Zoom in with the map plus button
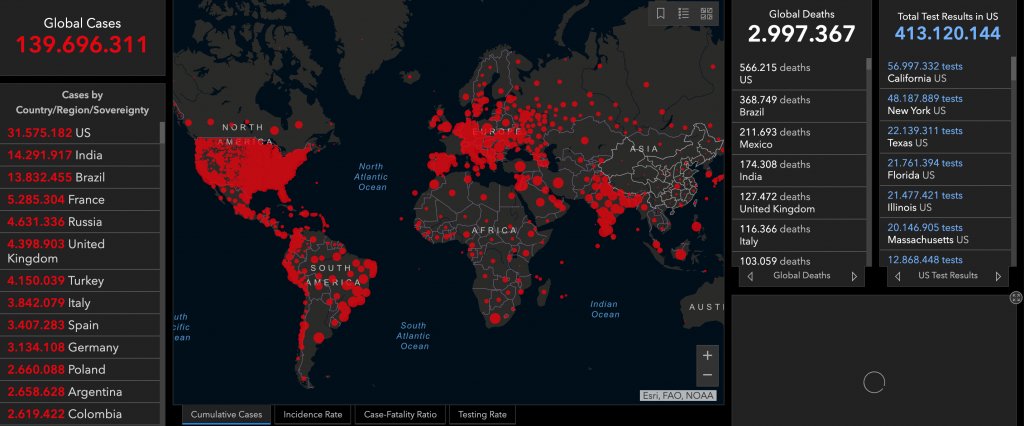Screen dimensions: 1024x426 tap(708, 355)
